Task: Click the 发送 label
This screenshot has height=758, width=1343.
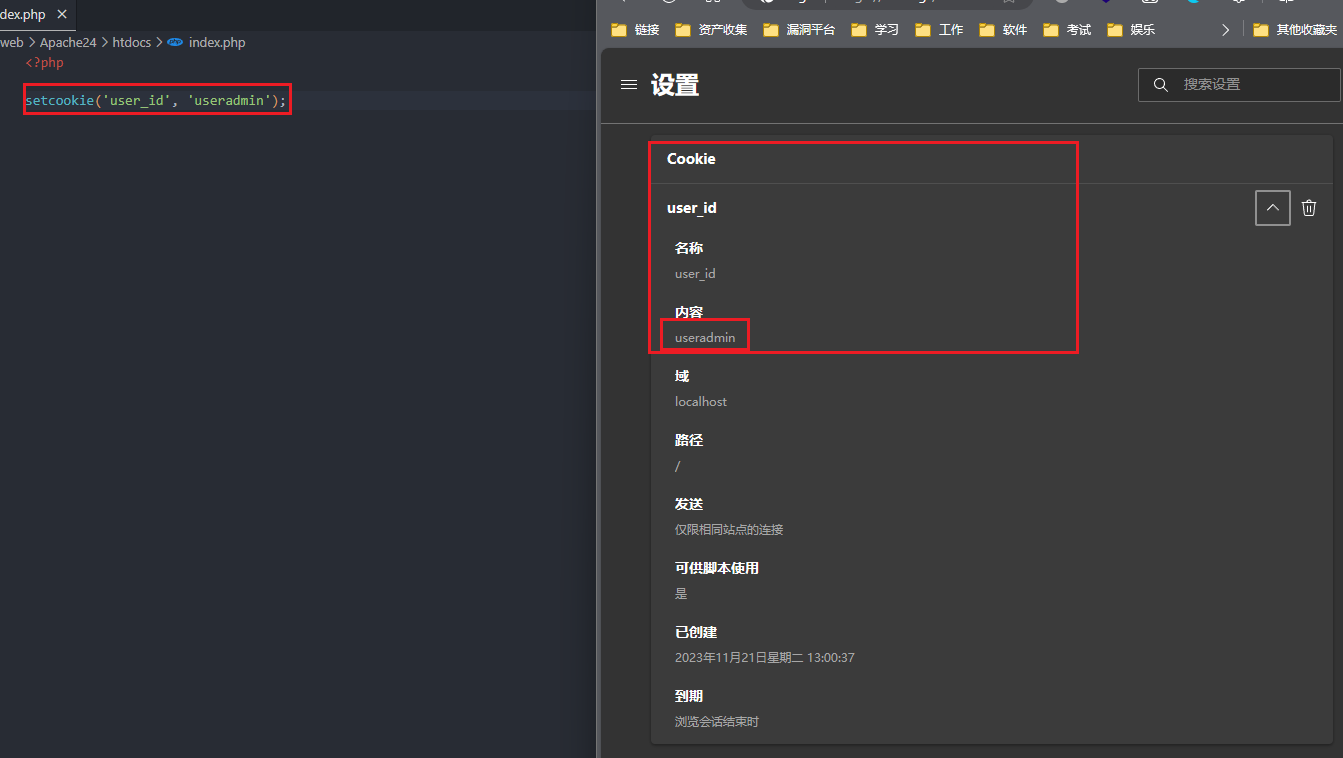Action: pos(689,504)
